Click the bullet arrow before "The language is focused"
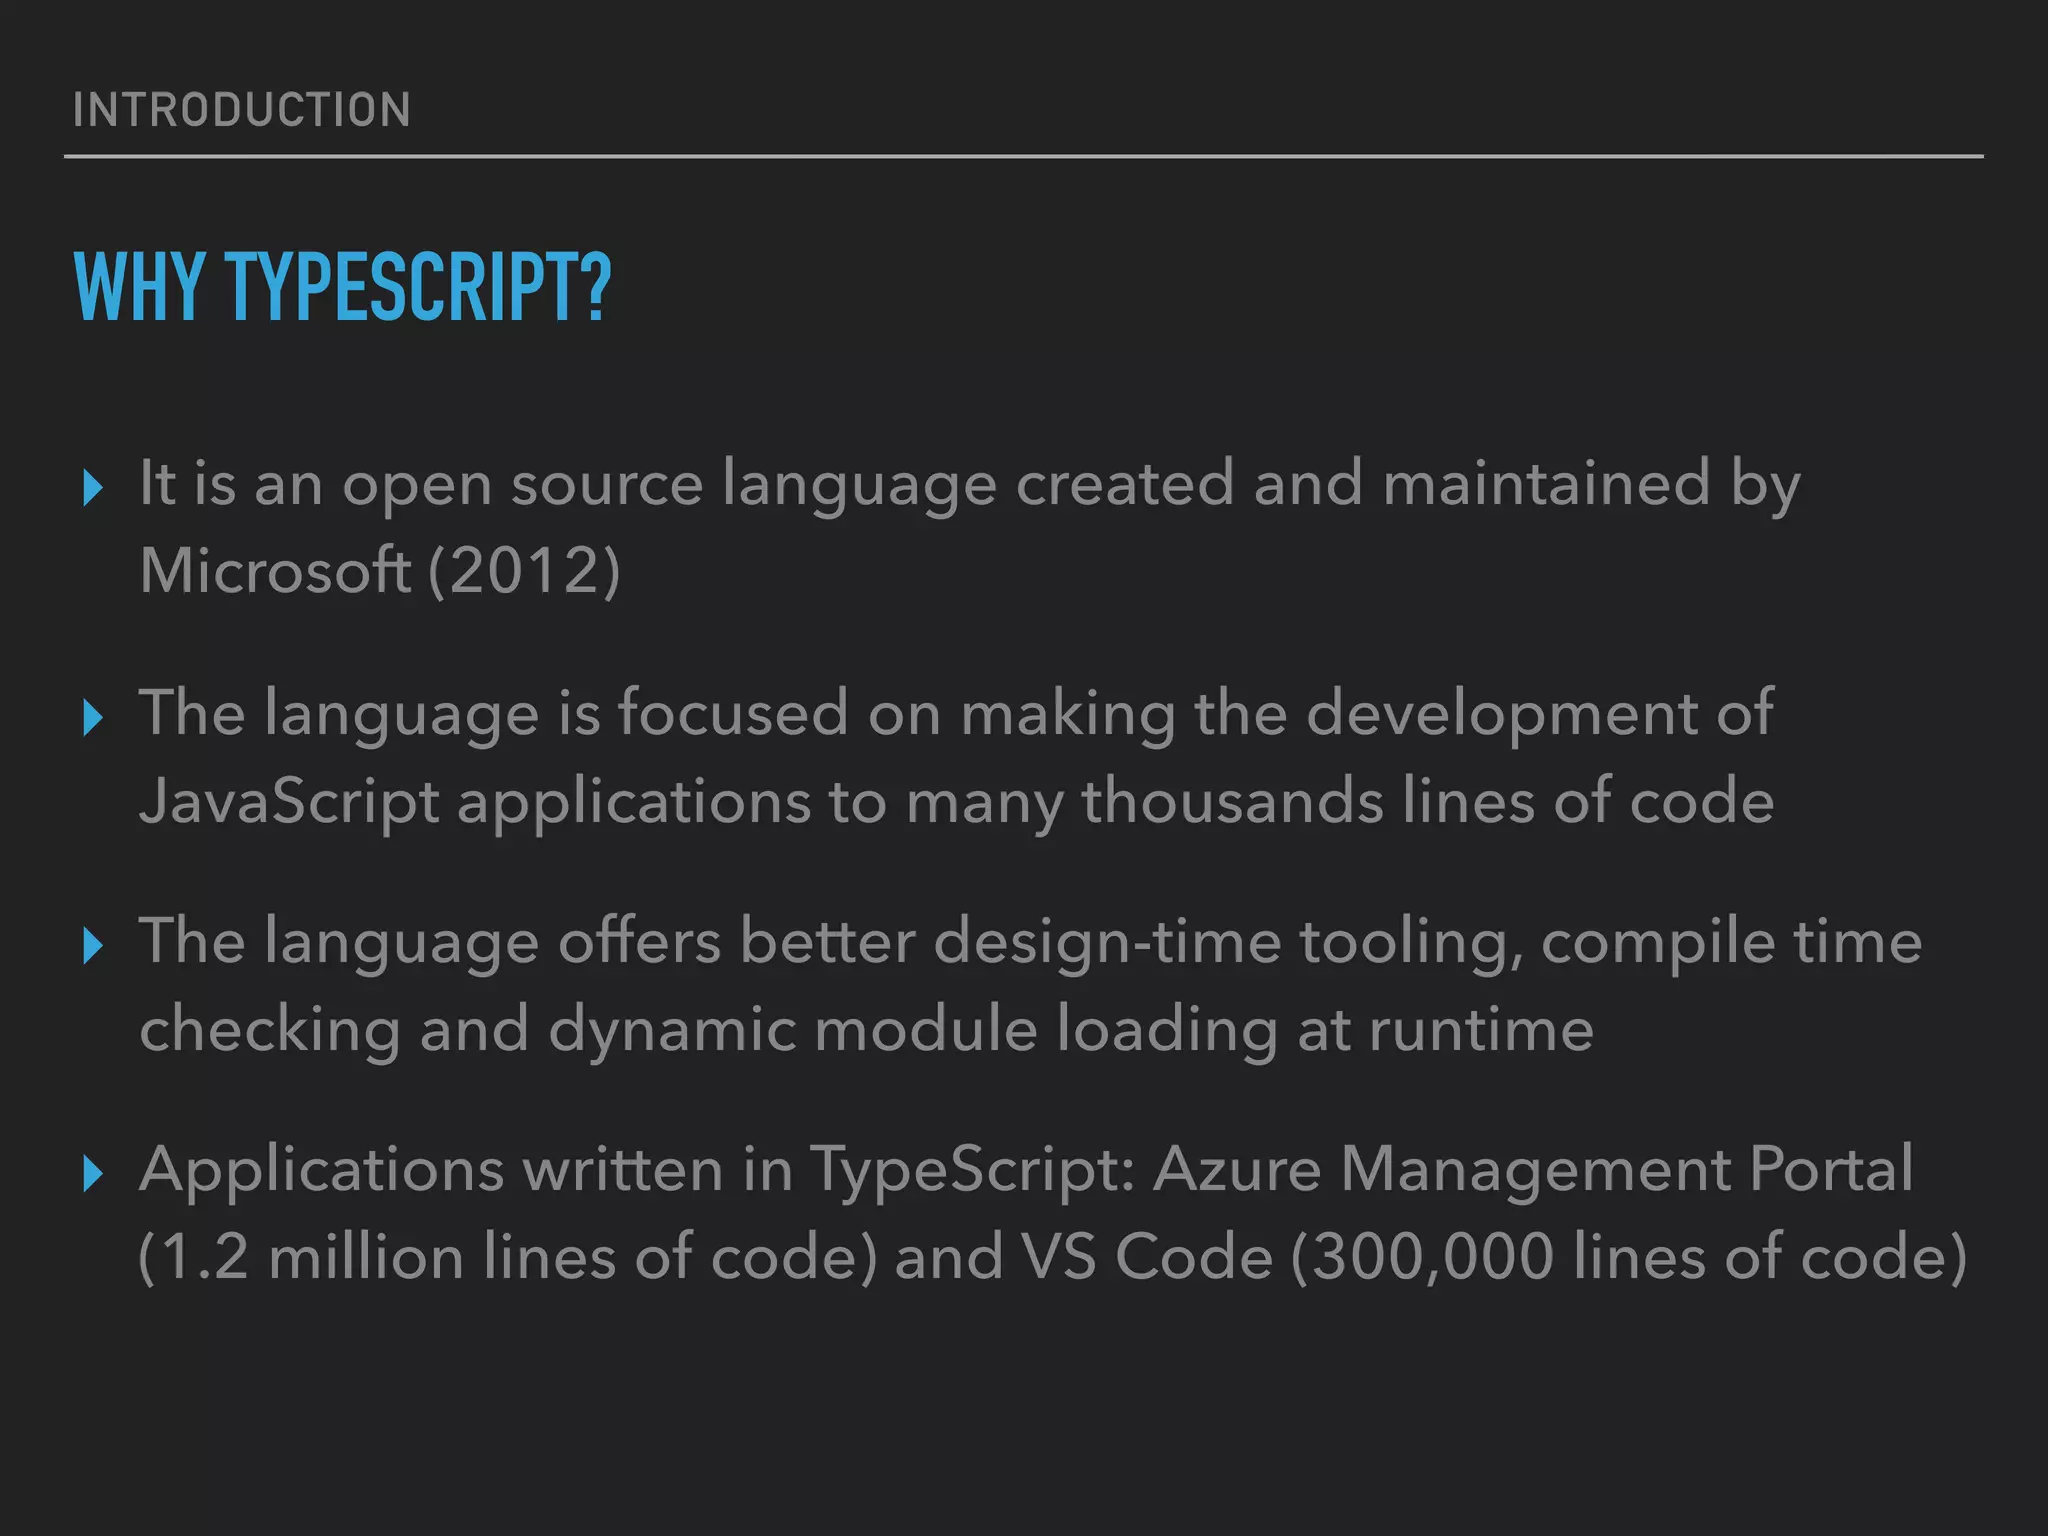2048x1536 pixels. point(93,717)
